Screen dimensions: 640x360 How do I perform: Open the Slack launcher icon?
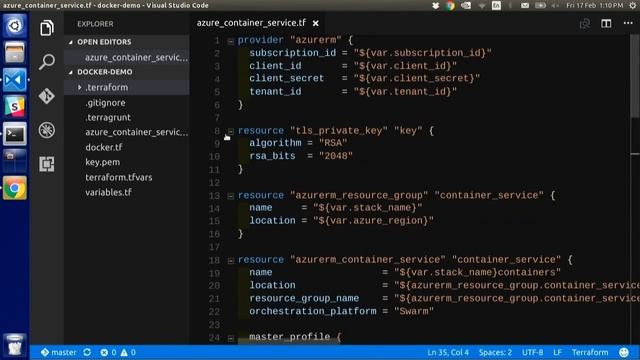[15, 107]
